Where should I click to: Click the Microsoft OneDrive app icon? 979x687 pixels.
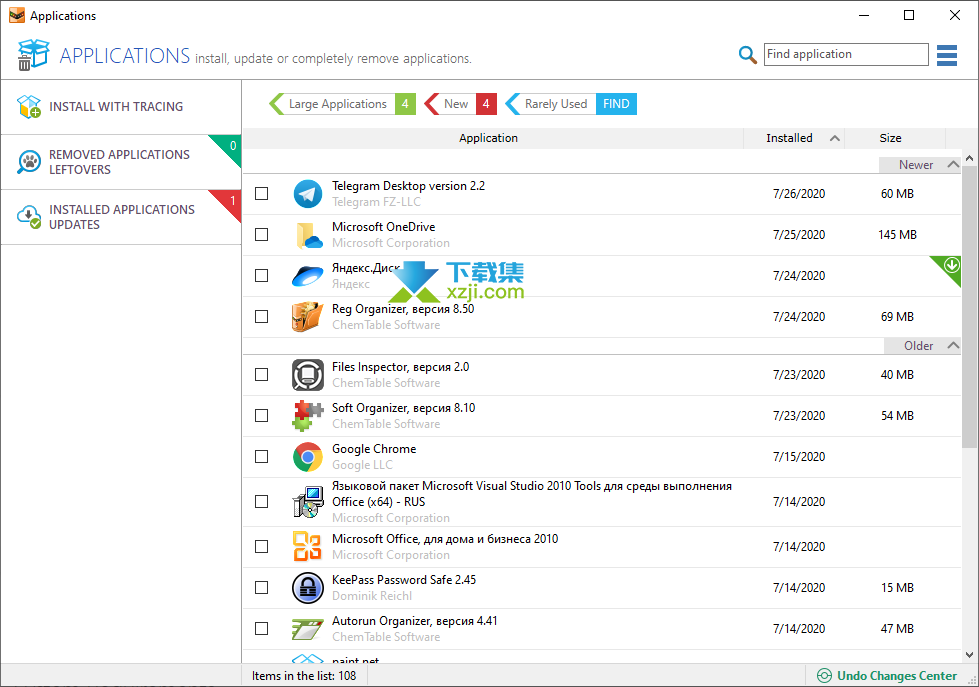(x=308, y=235)
